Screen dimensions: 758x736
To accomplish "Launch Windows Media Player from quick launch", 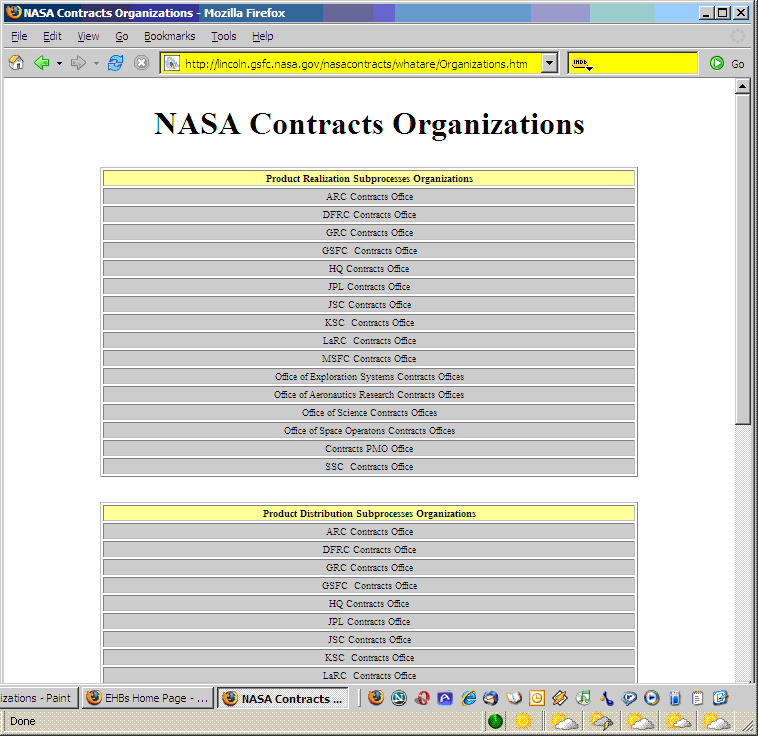I will tap(652, 698).
